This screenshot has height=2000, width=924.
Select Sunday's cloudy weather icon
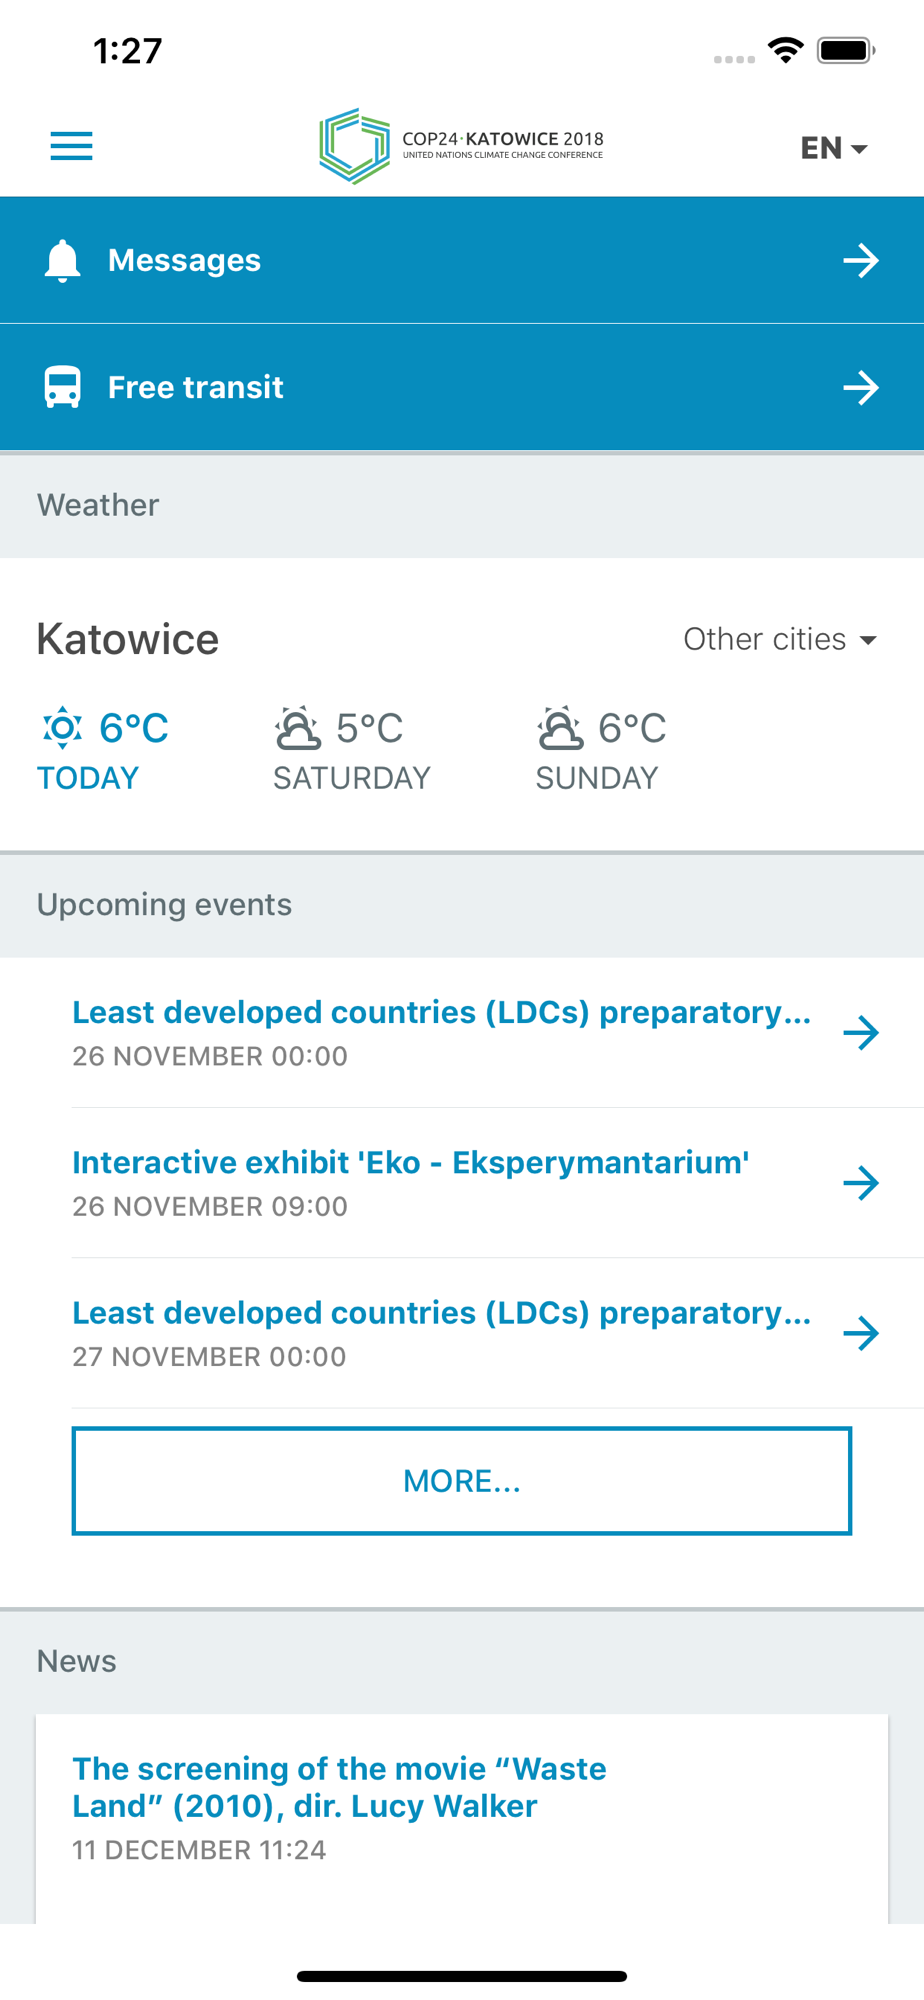560,728
